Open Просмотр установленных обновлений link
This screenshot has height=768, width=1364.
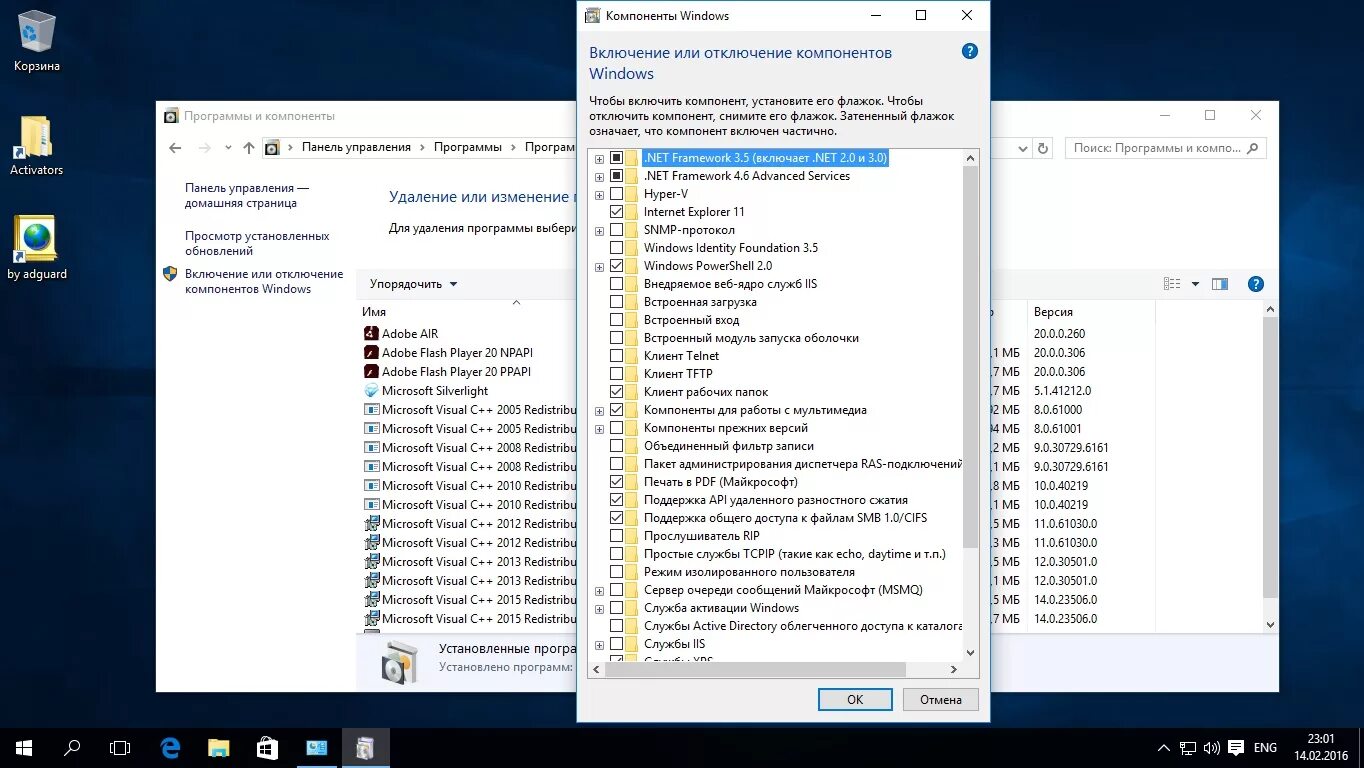coord(257,243)
